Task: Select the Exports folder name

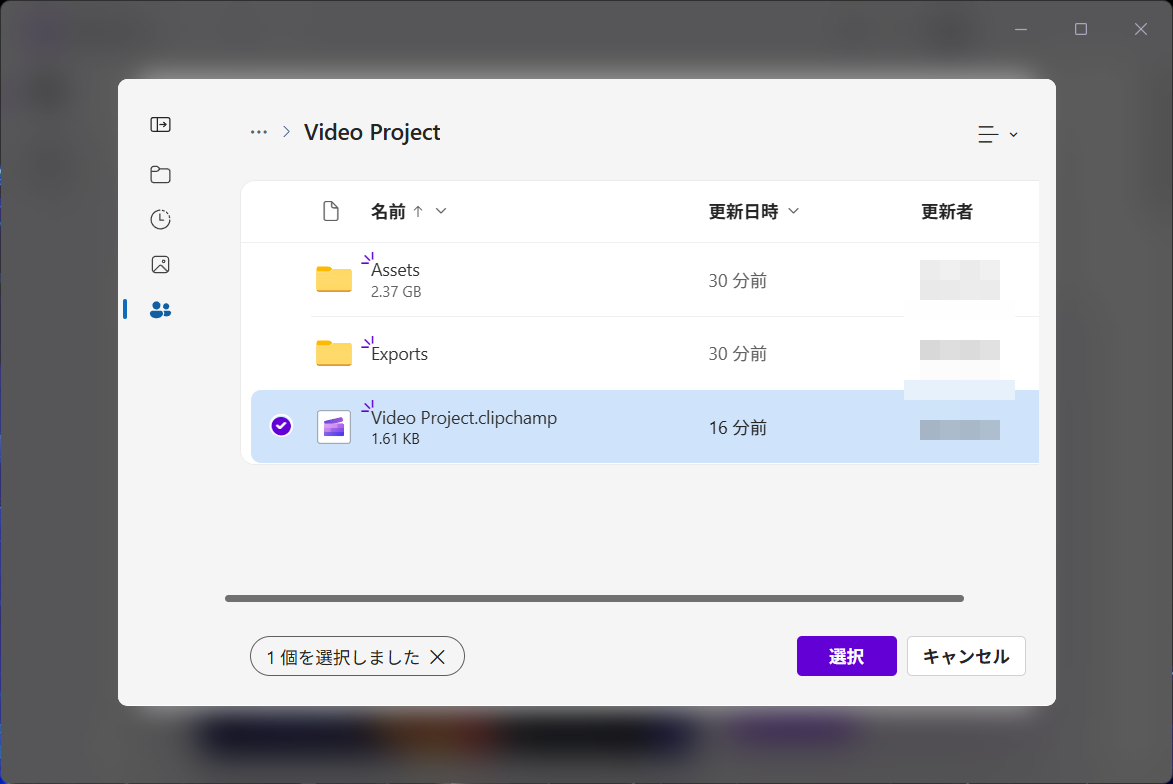Action: (x=399, y=354)
